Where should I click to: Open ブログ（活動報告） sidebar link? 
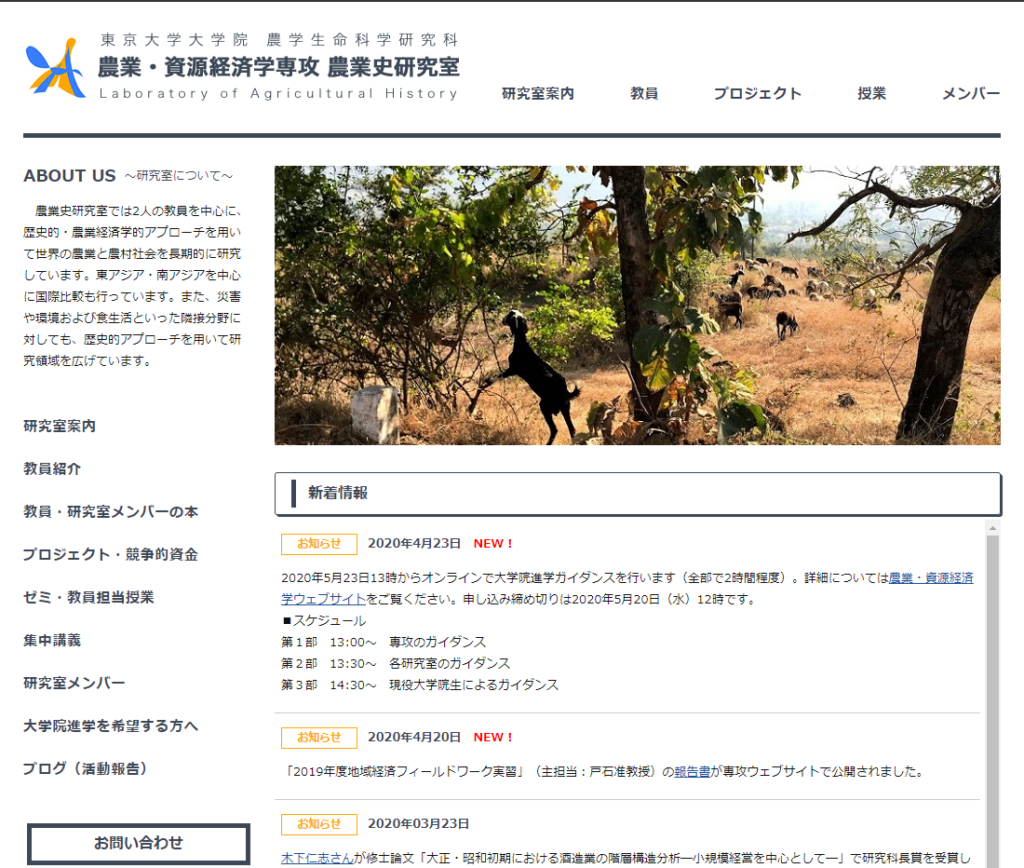pos(85,769)
